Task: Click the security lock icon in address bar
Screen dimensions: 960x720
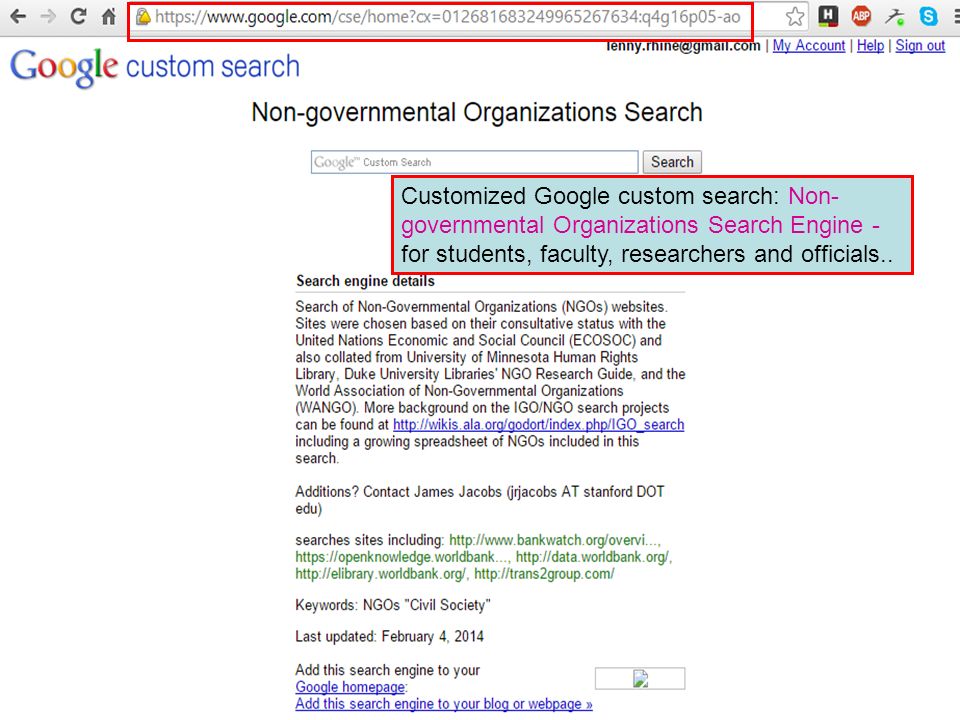Action: [x=143, y=17]
